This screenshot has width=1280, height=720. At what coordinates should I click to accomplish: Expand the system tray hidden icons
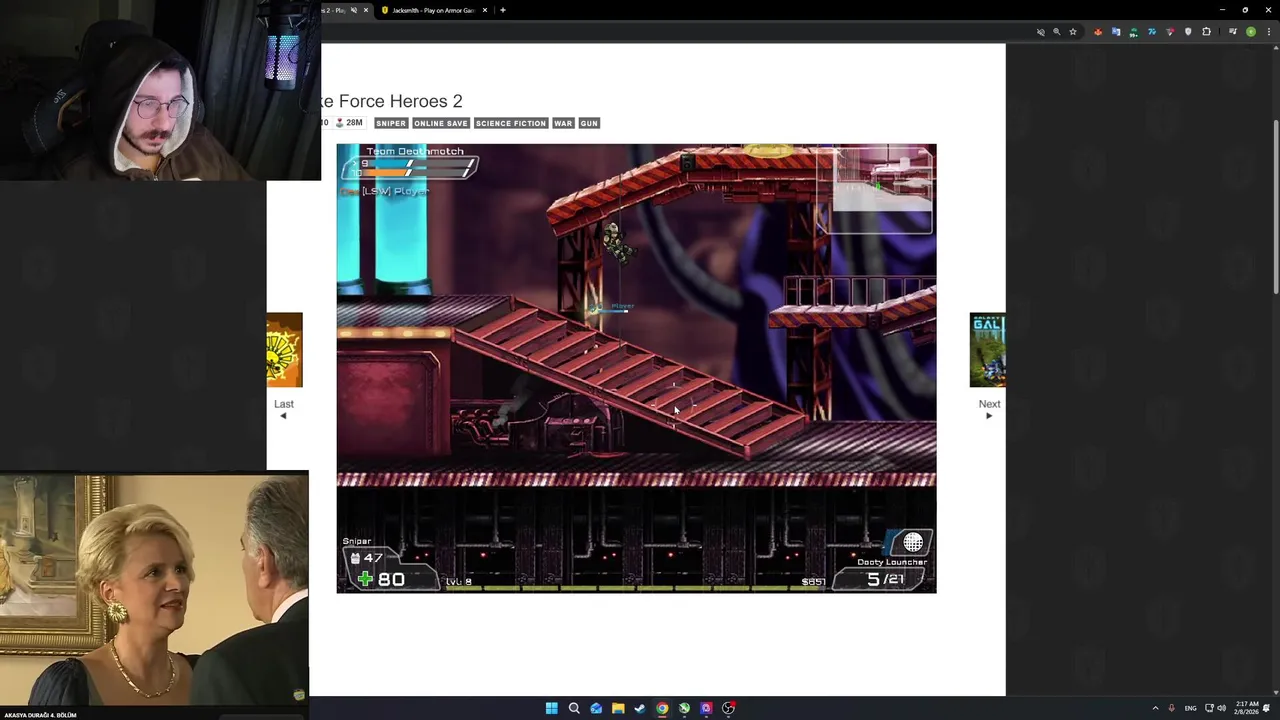pos(1155,708)
